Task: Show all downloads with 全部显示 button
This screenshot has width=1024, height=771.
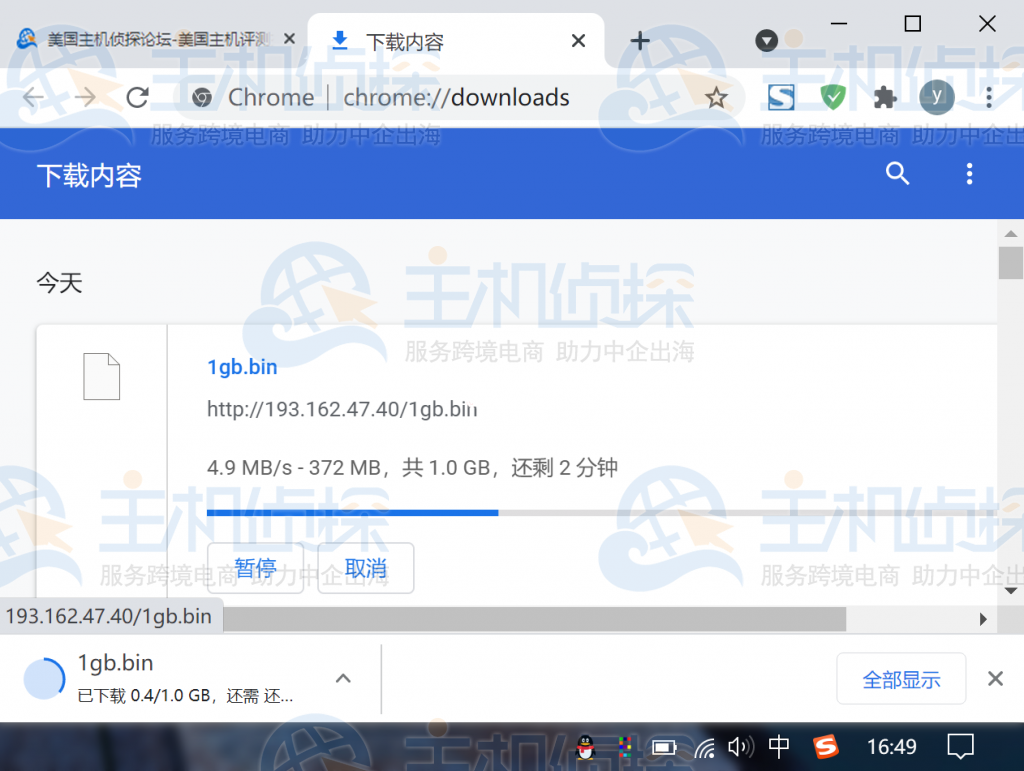Action: (901, 679)
